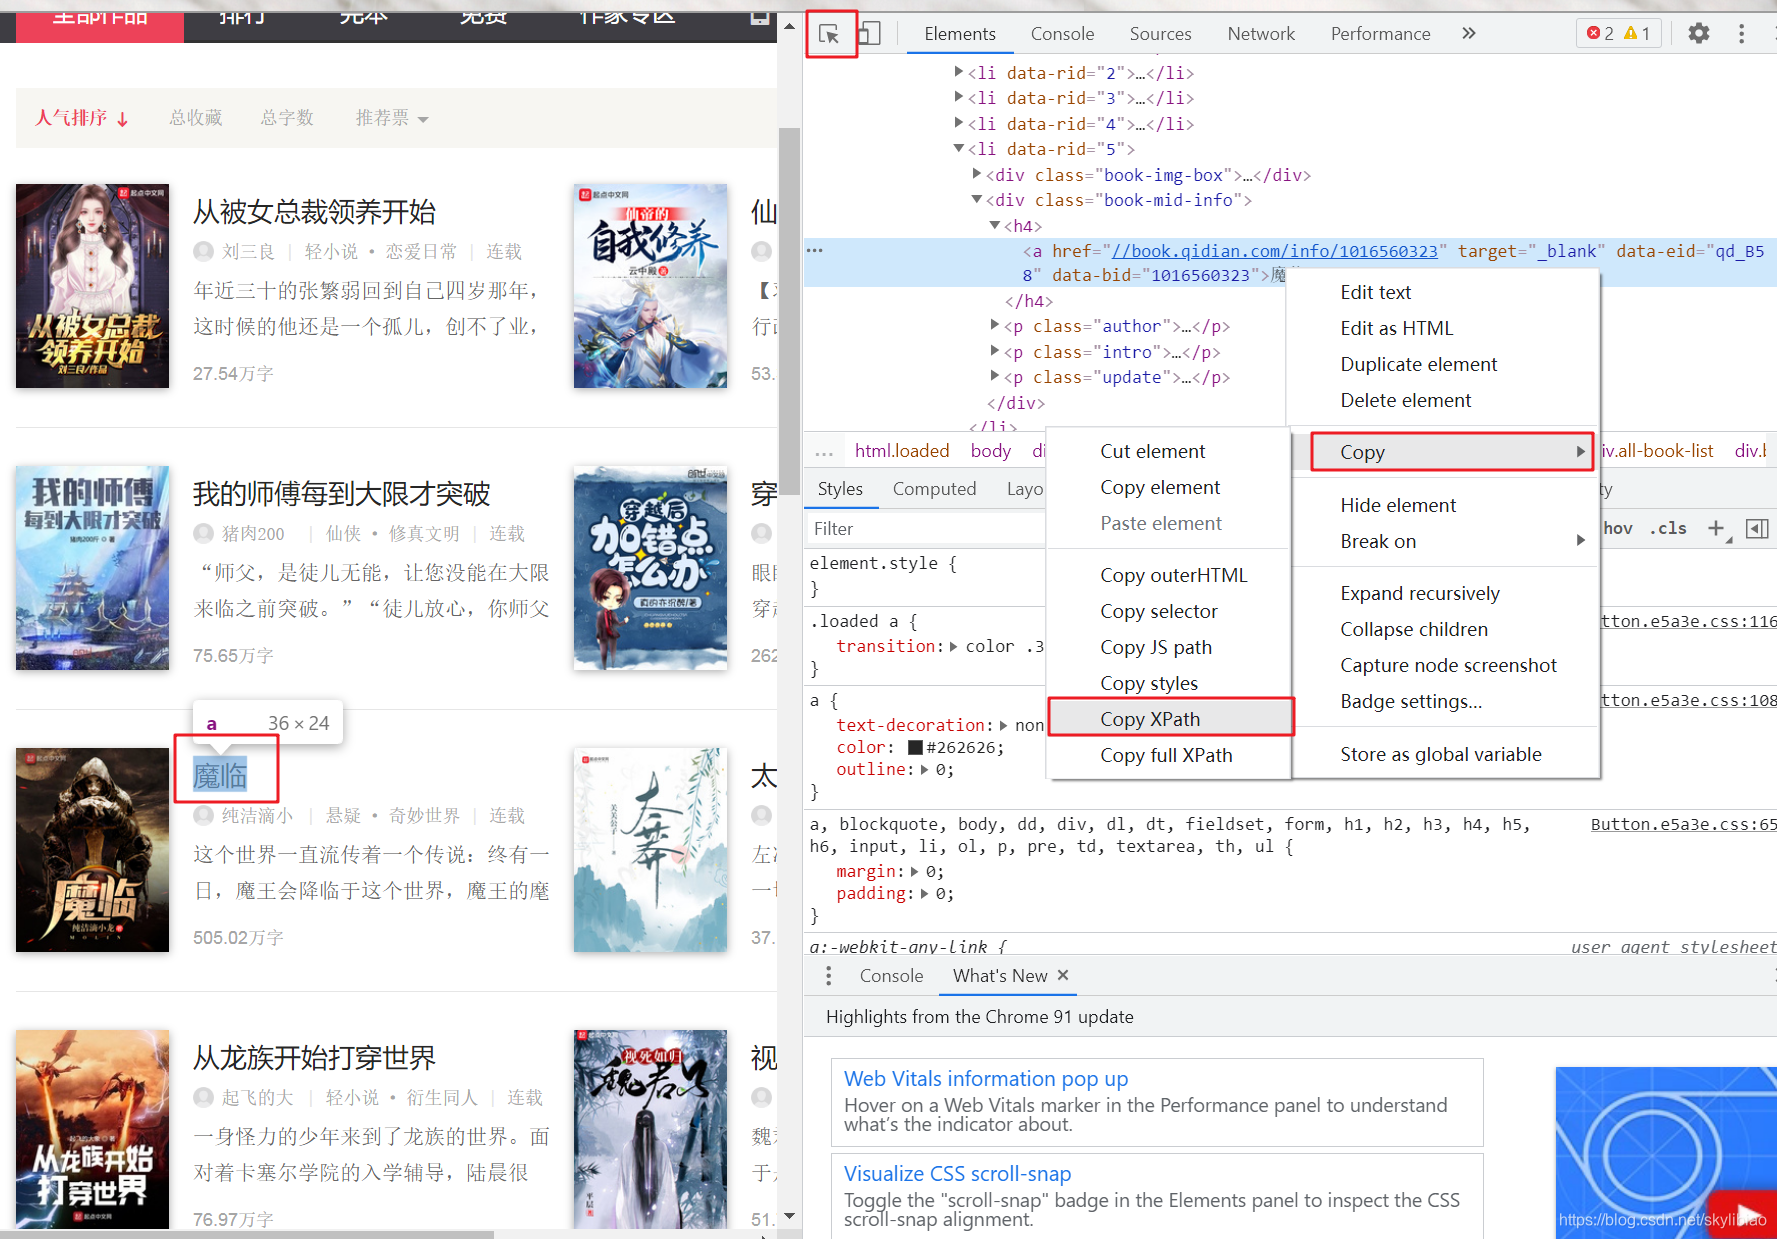The image size is (1777, 1239).
Task: Switch to the Network tab
Action: point(1261,33)
